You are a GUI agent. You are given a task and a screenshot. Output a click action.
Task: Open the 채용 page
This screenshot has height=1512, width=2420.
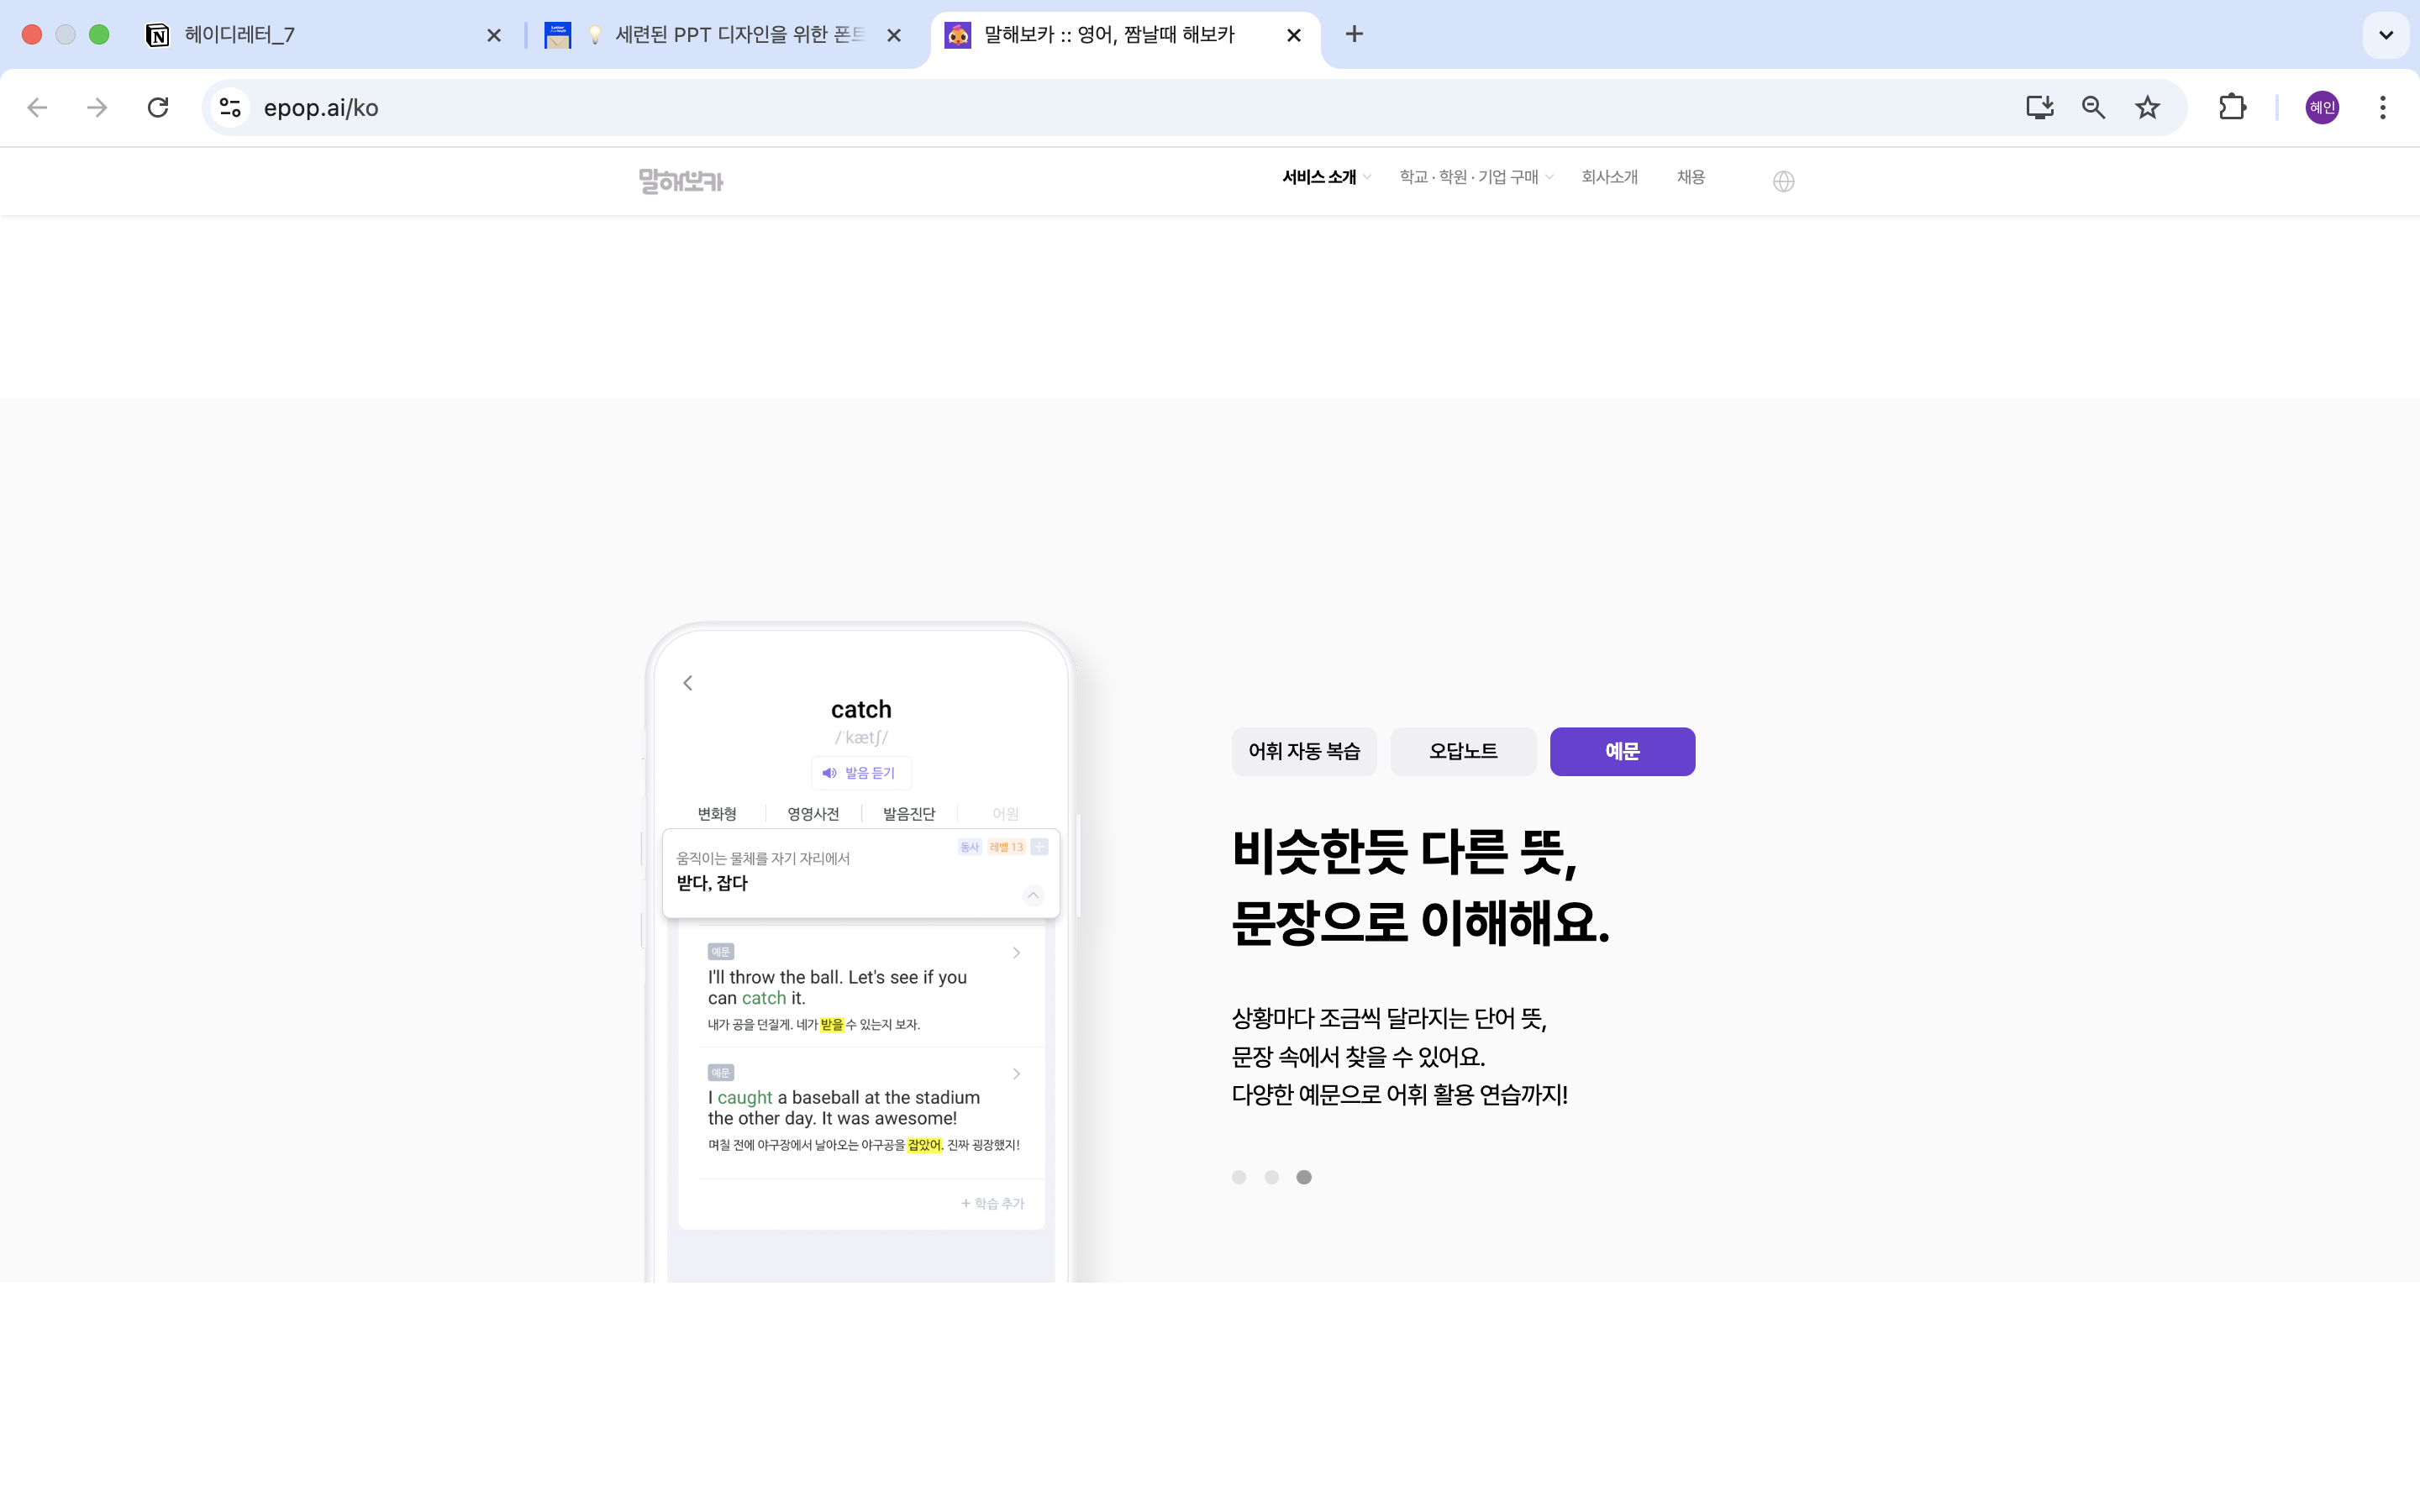click(x=1691, y=177)
